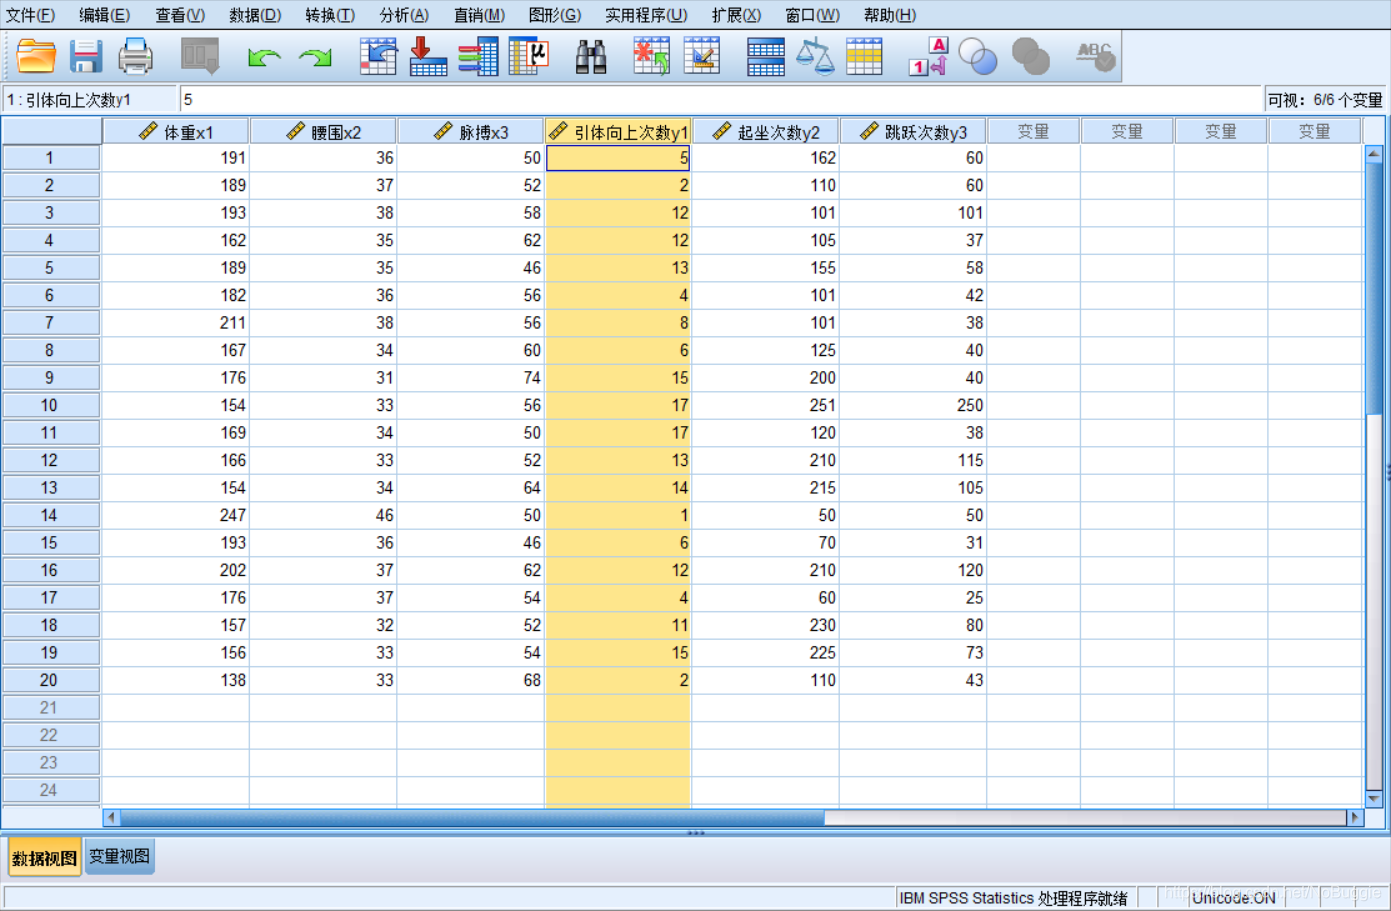Click cell 247 in 体重x1 column
The width and height of the screenshot is (1391, 911).
pyautogui.click(x=176, y=515)
